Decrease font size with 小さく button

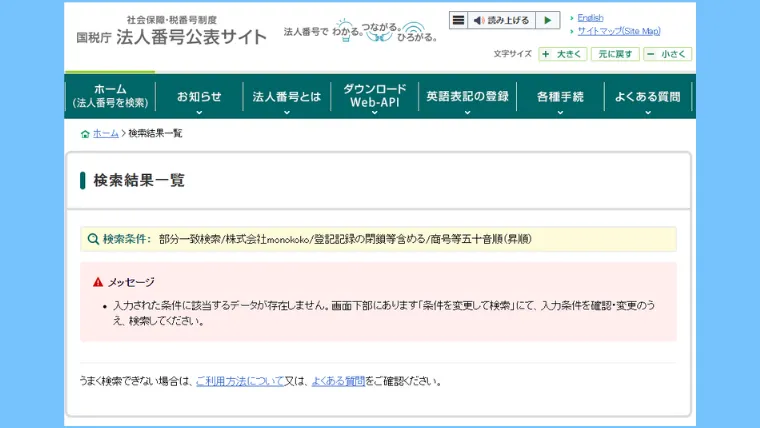[x=667, y=54]
